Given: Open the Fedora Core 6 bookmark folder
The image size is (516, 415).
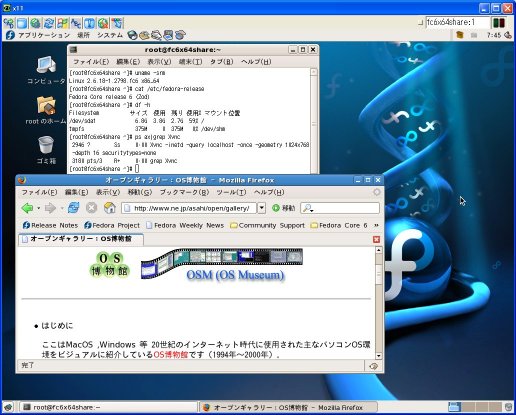Looking at the screenshot, I should click(339, 226).
